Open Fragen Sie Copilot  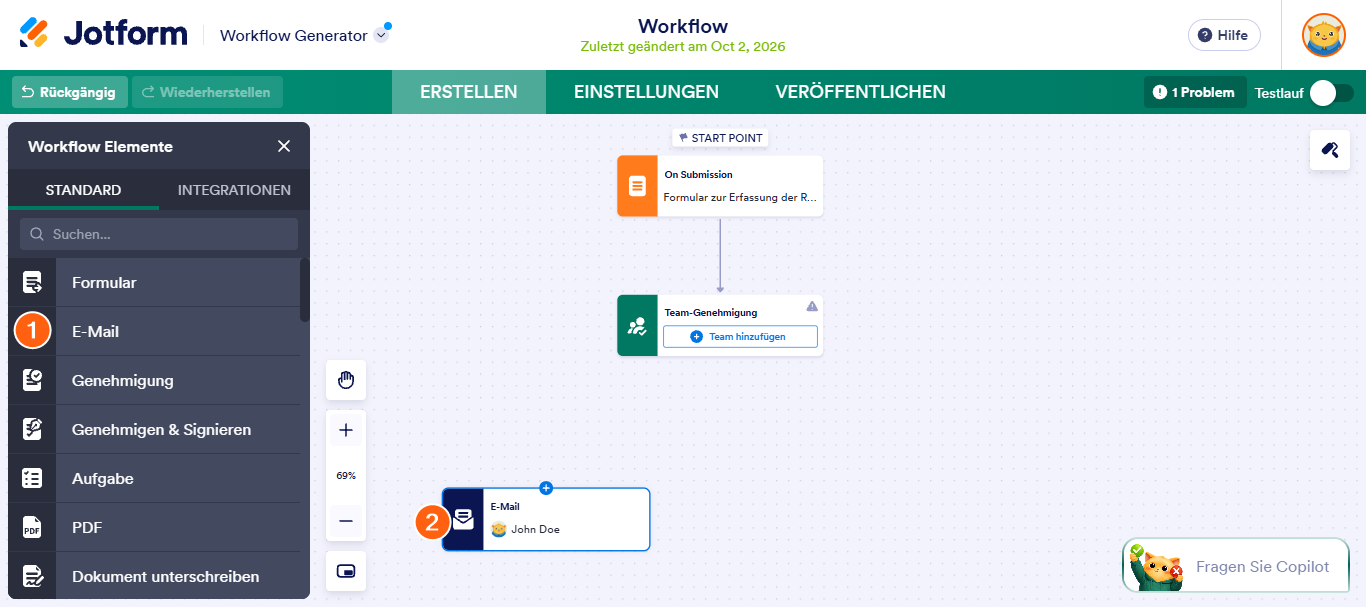pyautogui.click(x=1237, y=566)
